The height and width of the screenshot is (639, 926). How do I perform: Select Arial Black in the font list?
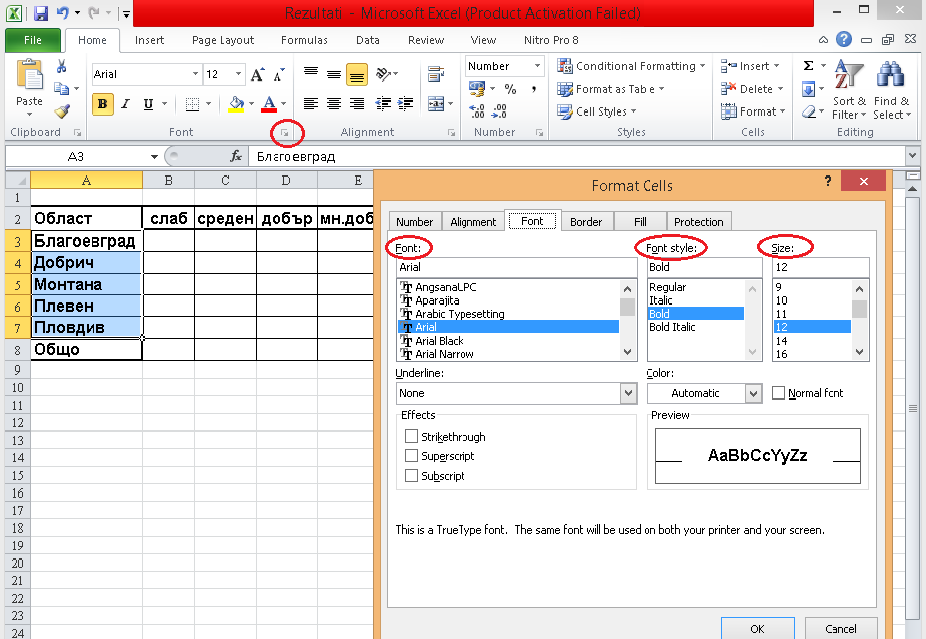point(439,341)
